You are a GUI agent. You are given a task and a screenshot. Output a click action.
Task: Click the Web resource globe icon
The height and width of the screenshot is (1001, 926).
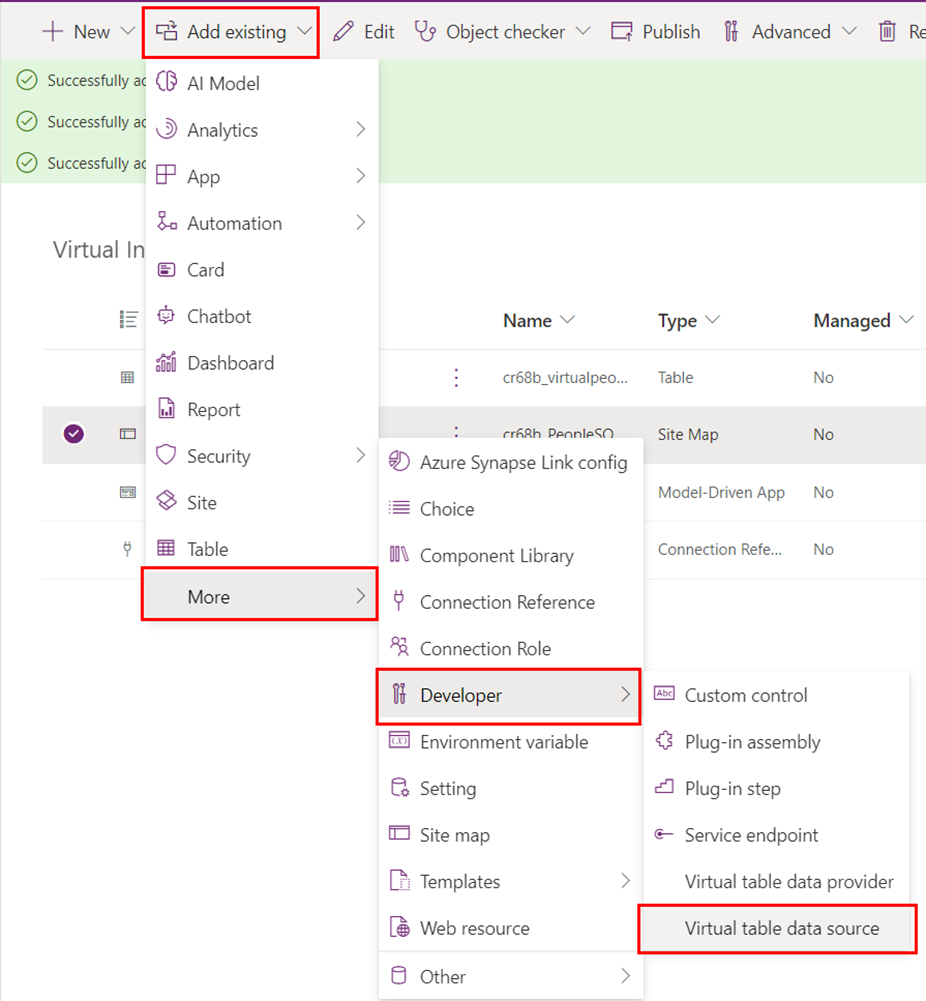tap(400, 928)
